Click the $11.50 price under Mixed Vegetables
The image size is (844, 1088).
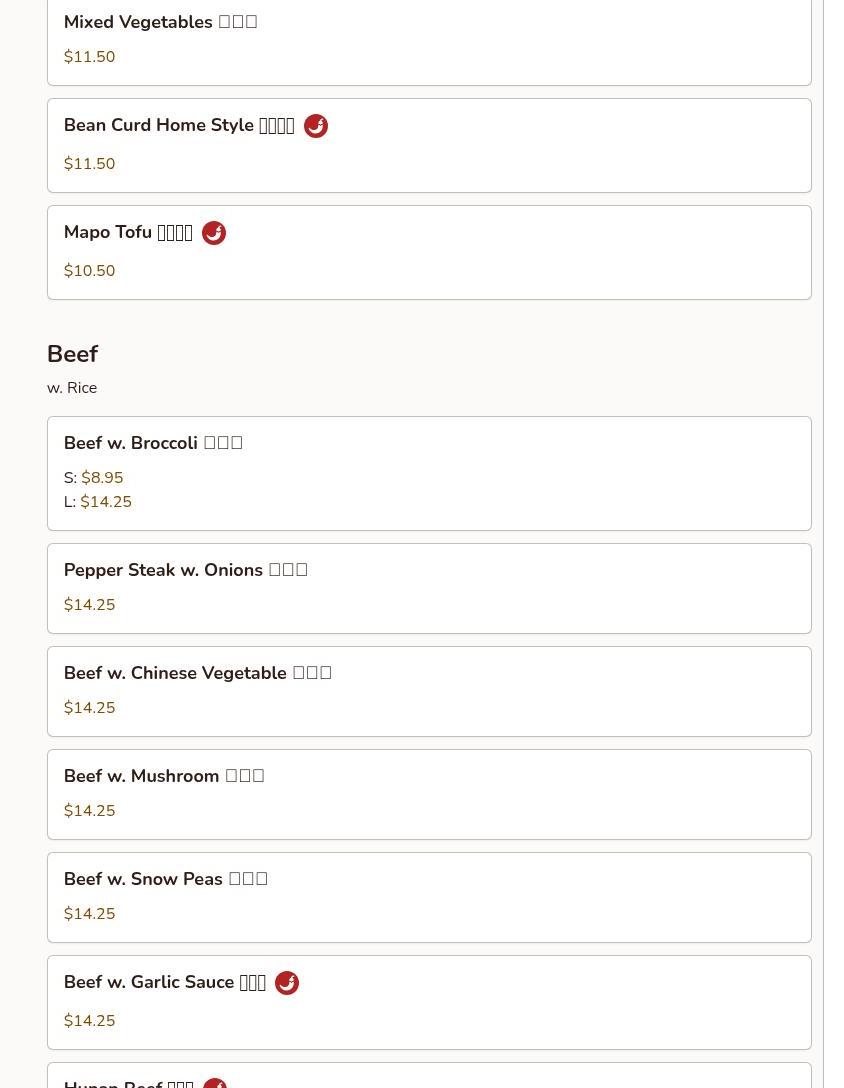pyautogui.click(x=89, y=57)
